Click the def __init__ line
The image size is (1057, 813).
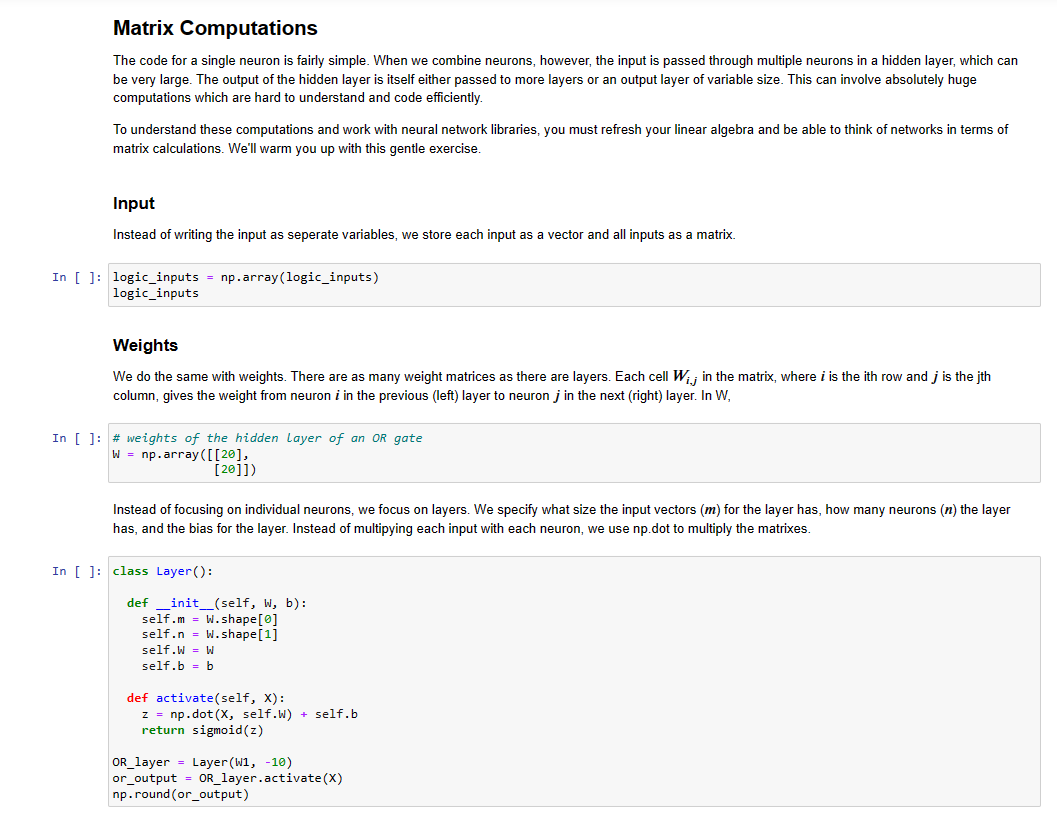click(216, 603)
